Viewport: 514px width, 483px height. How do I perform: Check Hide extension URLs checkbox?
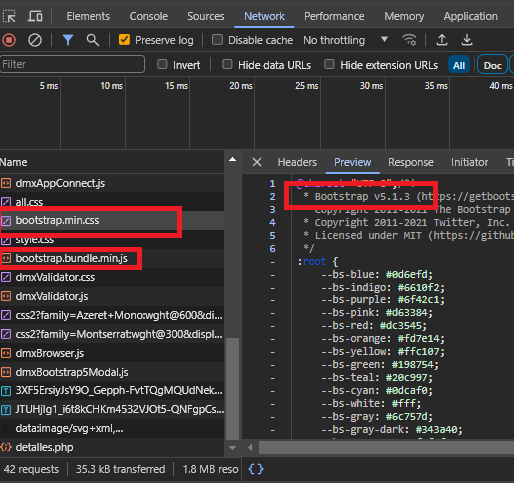pyautogui.click(x=329, y=64)
